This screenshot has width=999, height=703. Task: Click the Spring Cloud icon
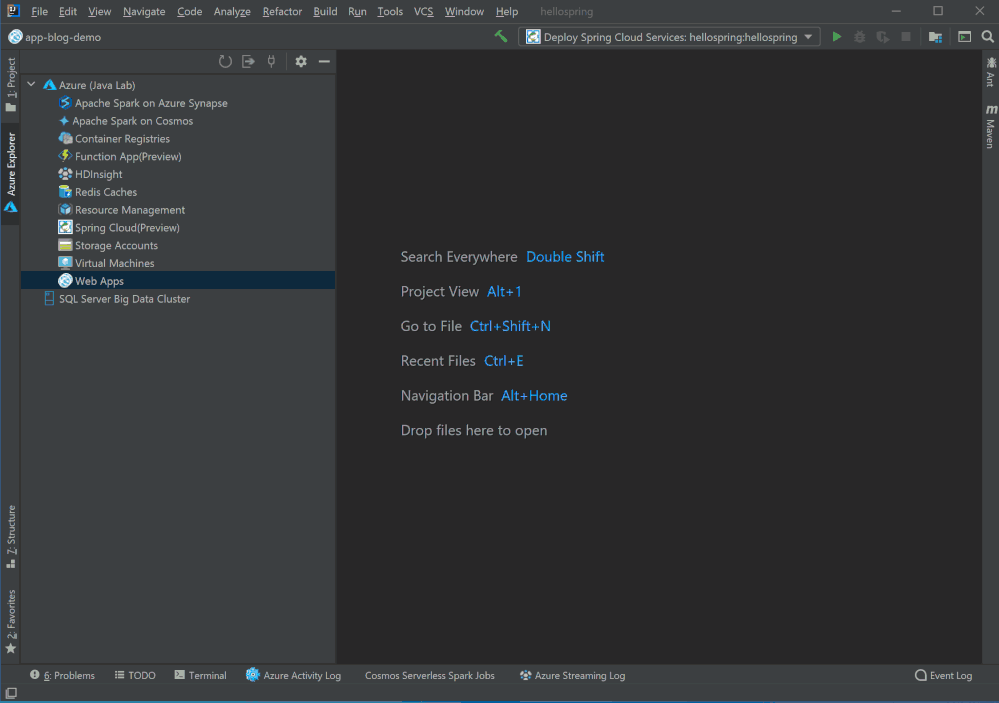coord(65,228)
